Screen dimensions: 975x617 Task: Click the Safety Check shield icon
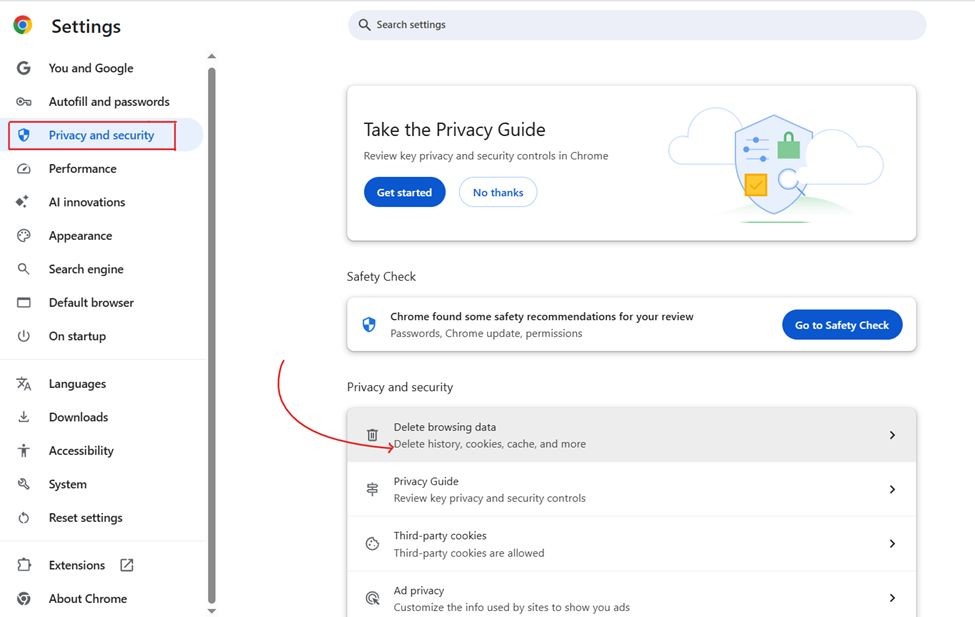[x=369, y=324]
